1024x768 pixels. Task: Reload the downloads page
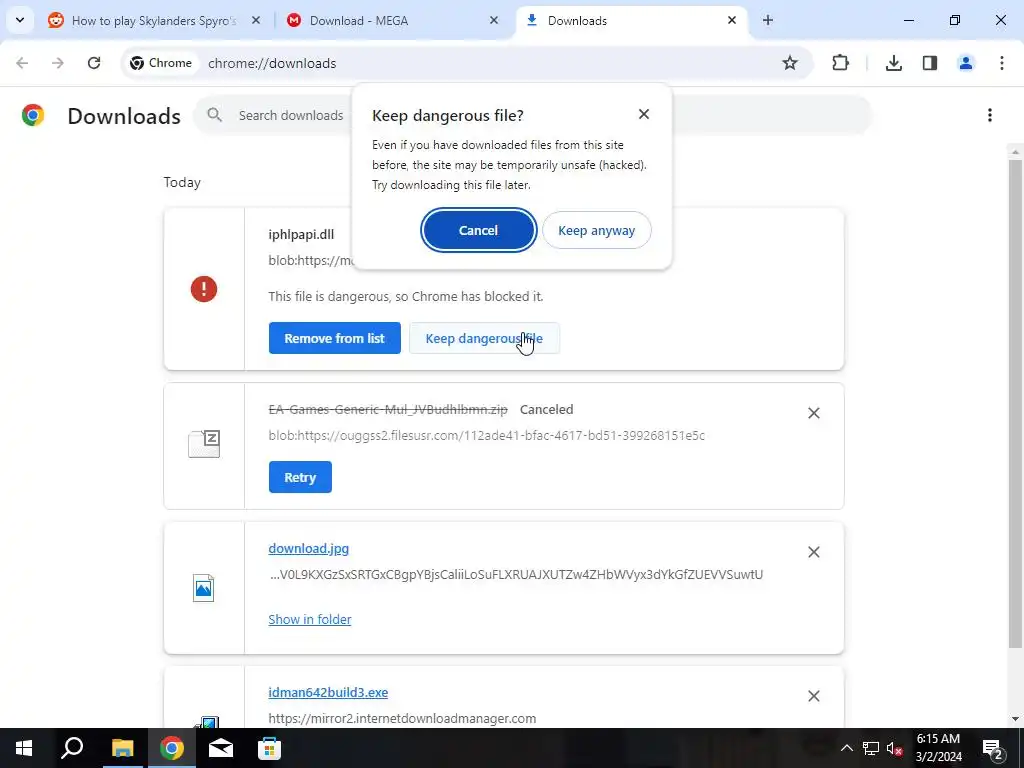click(x=94, y=63)
